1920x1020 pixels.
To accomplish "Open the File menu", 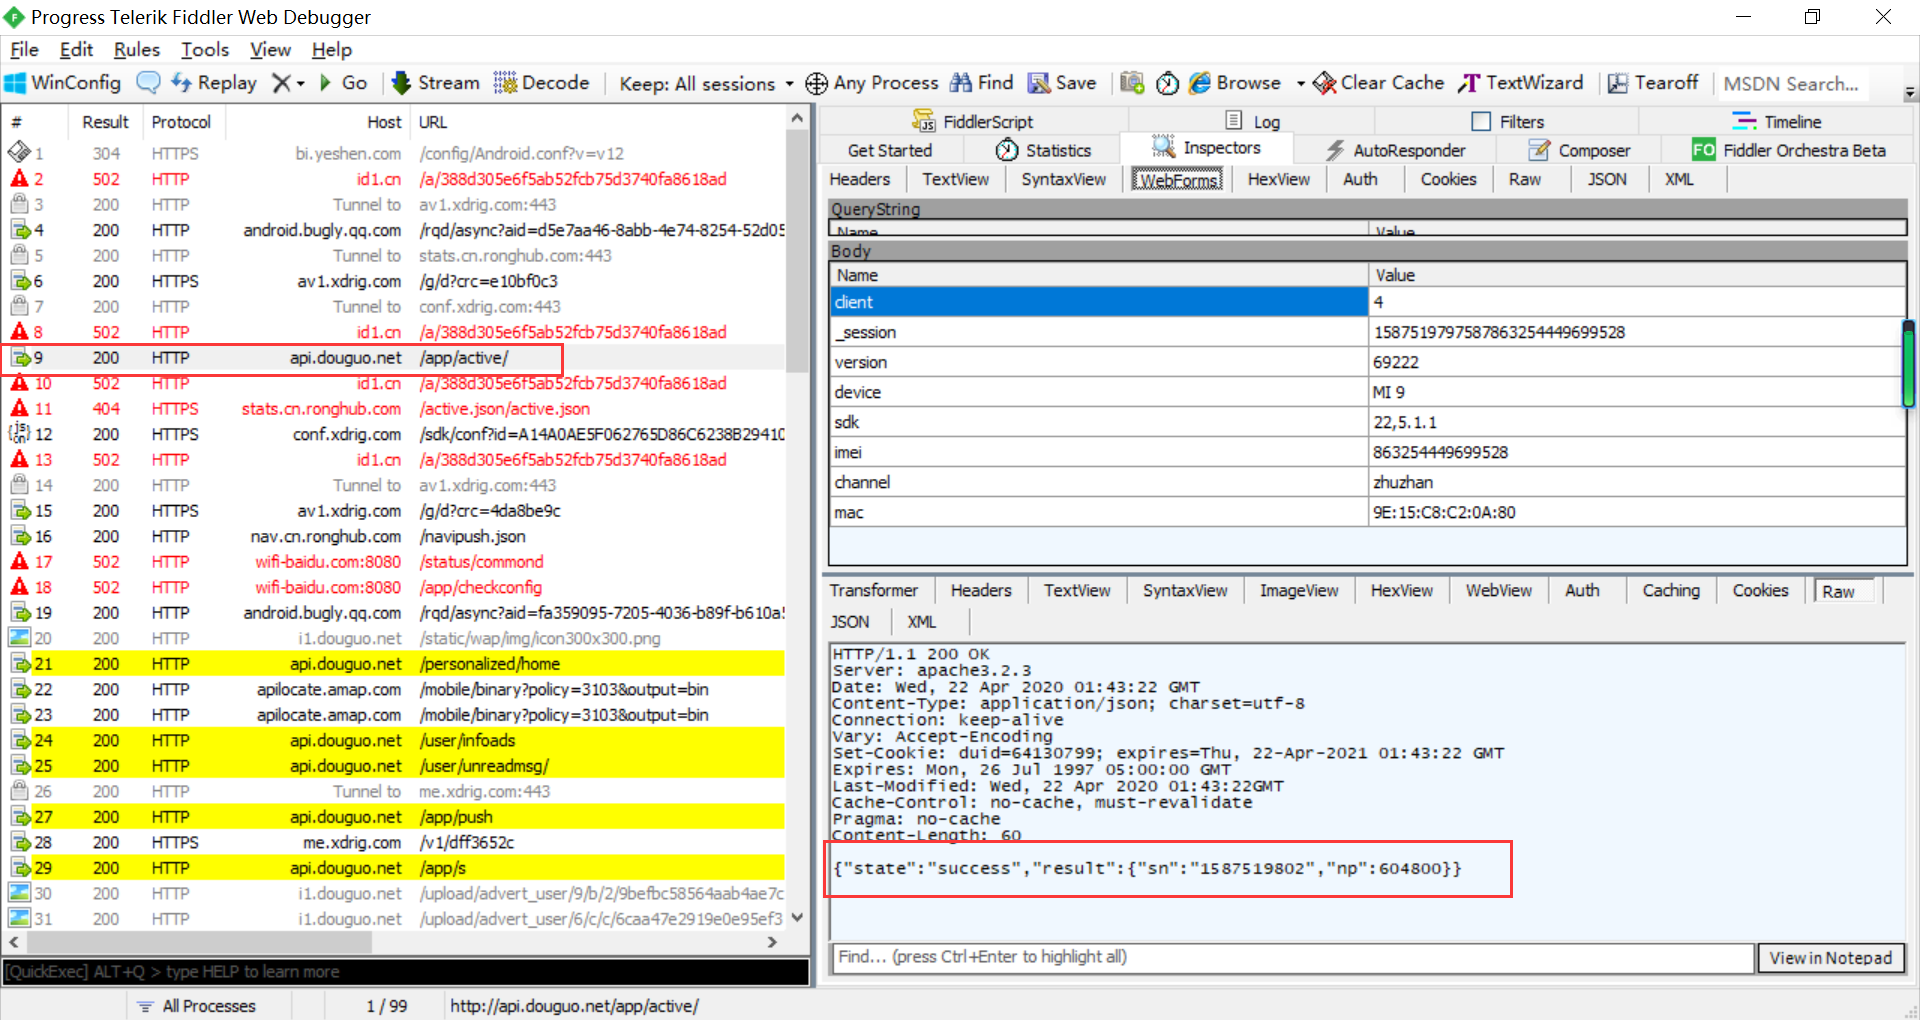I will [24, 50].
